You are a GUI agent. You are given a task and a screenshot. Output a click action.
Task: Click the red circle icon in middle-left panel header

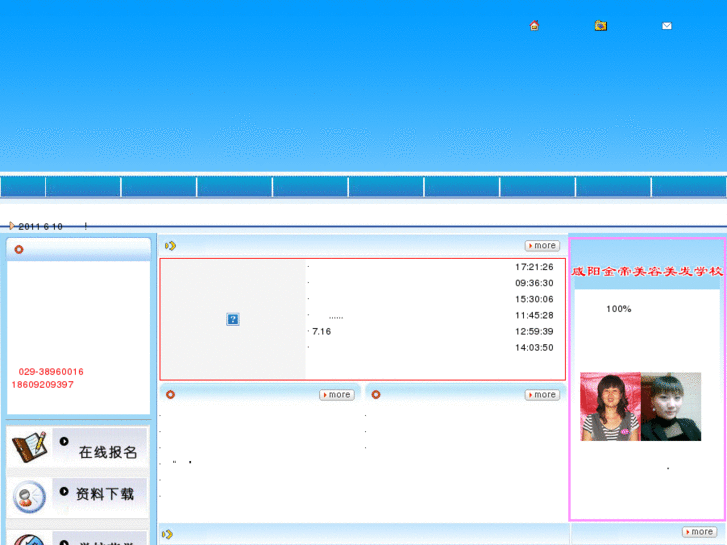pyautogui.click(x=170, y=394)
